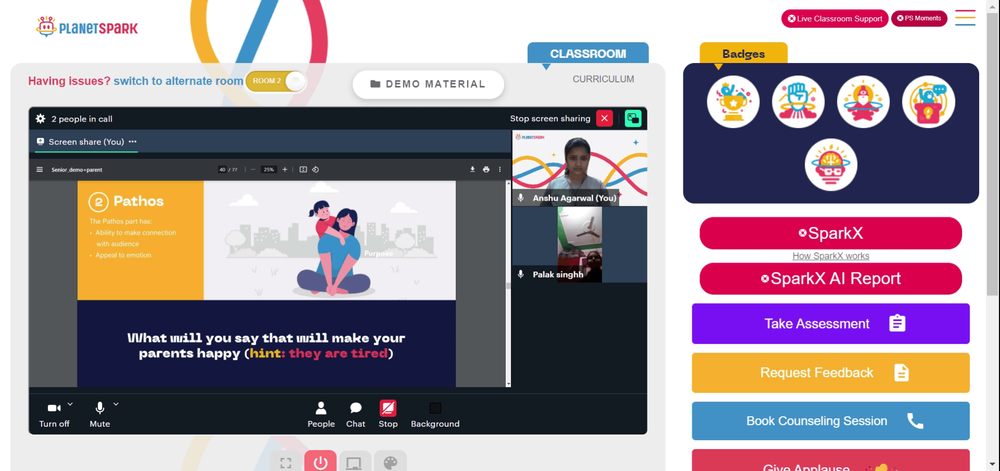
Task: Click the Stop screen share button in the call bar
Action: 388,414
